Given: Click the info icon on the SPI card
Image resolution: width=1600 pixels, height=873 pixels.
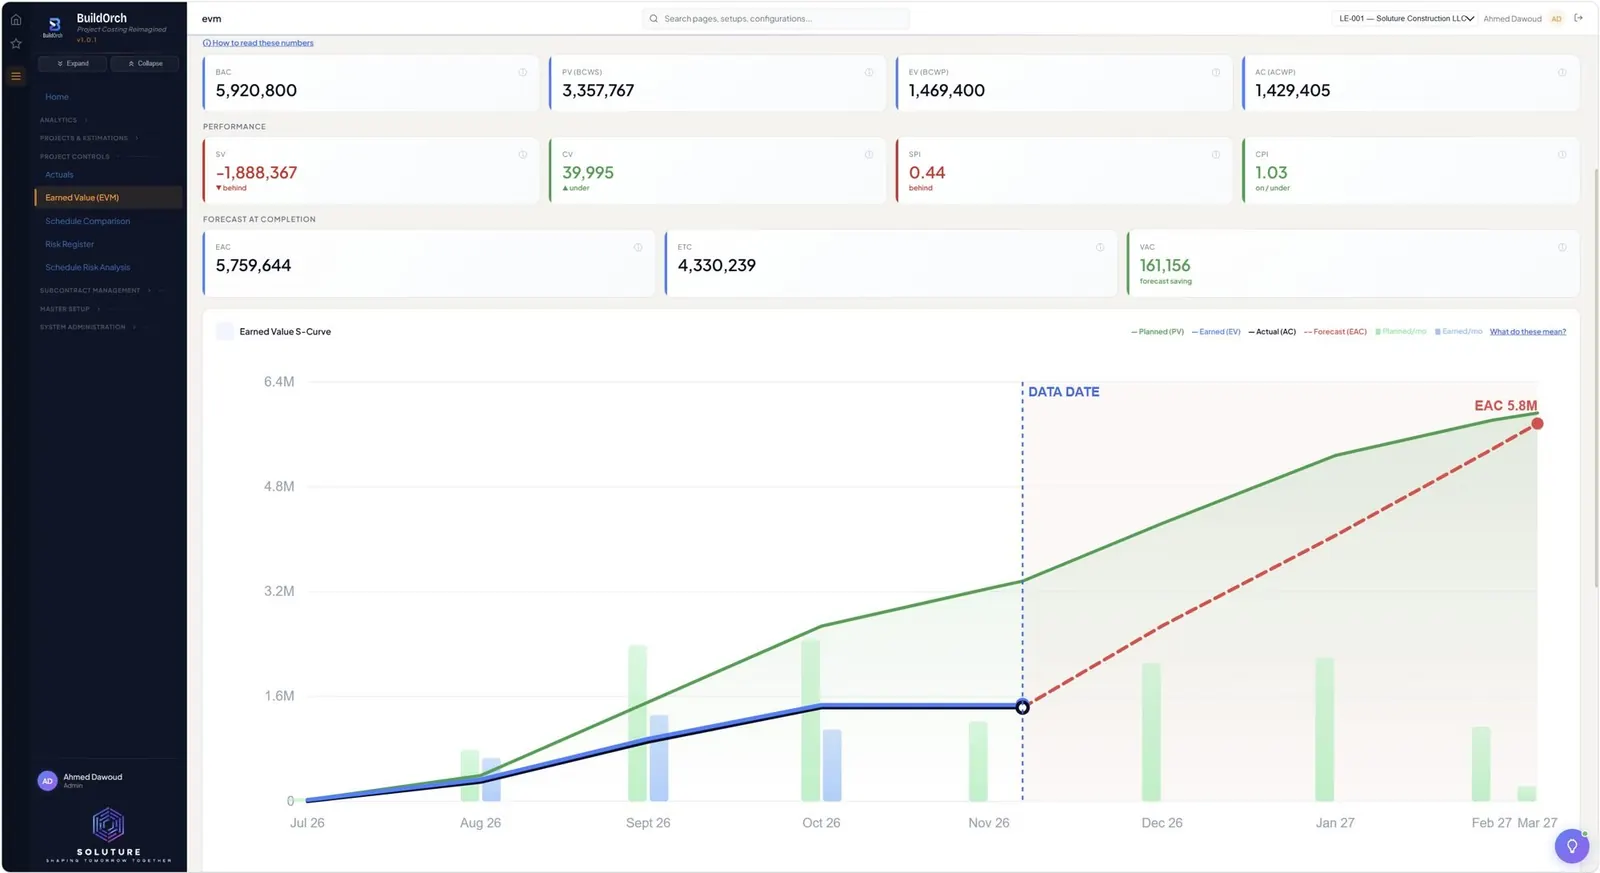Looking at the screenshot, I should pos(1216,154).
